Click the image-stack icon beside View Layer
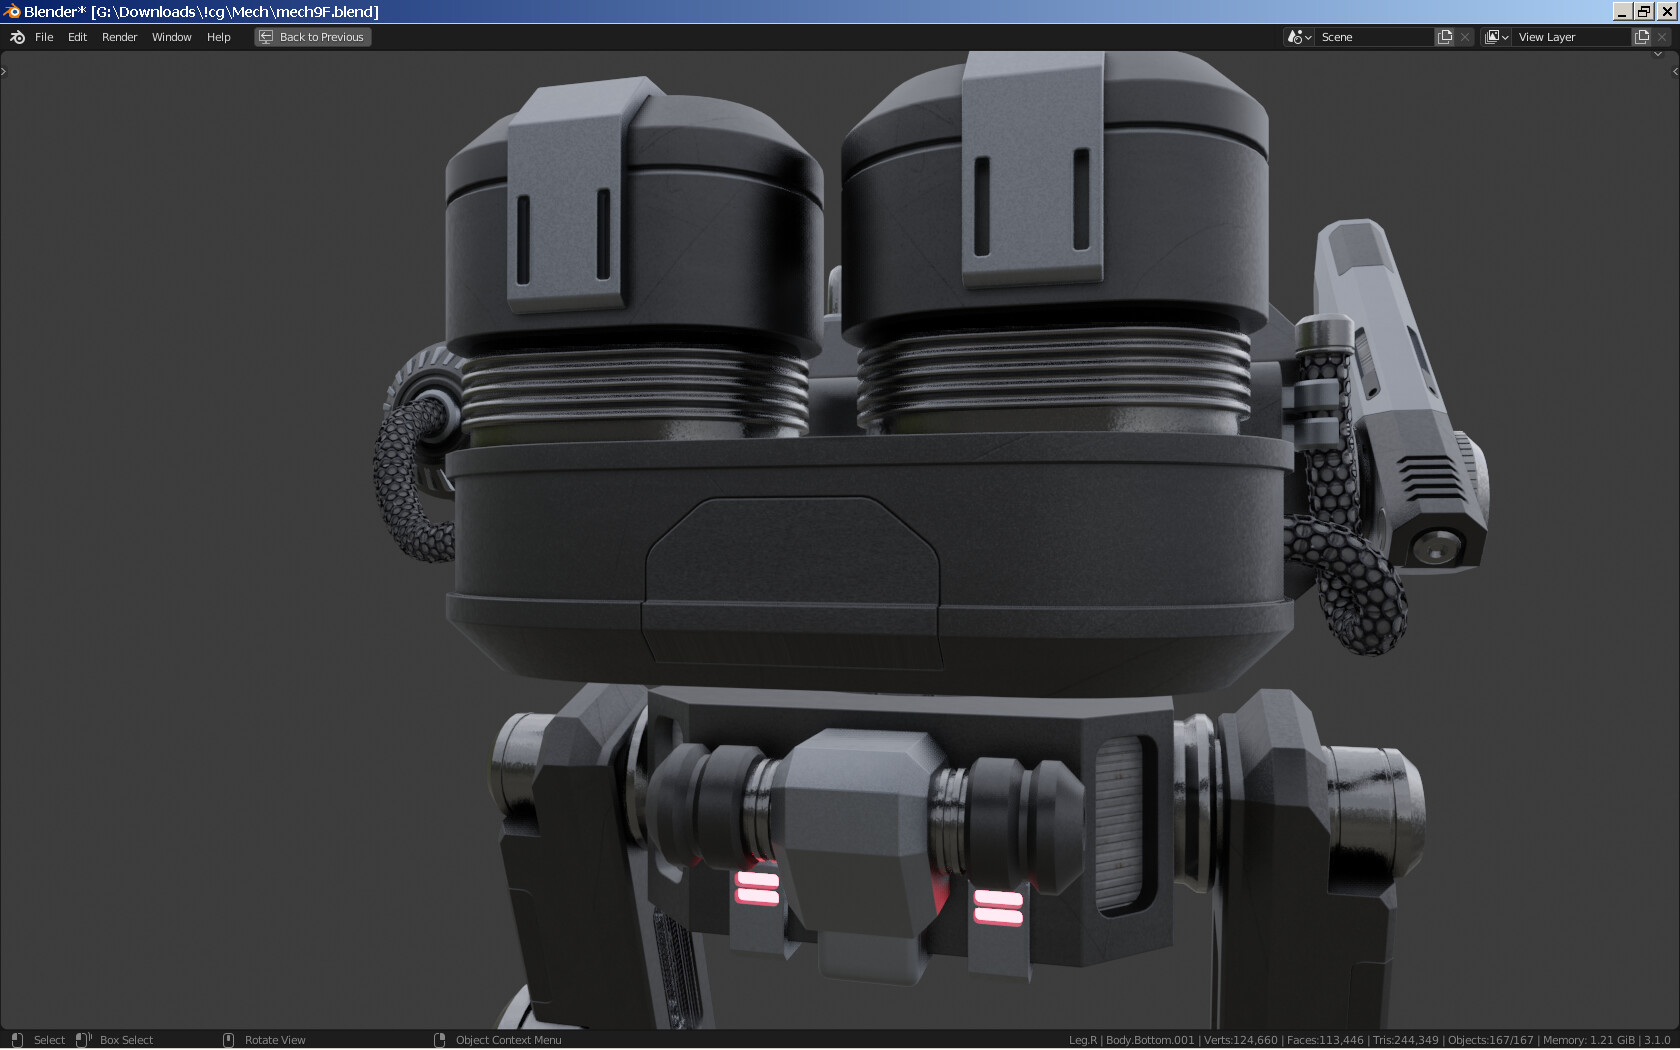1680x1050 pixels. point(1492,37)
